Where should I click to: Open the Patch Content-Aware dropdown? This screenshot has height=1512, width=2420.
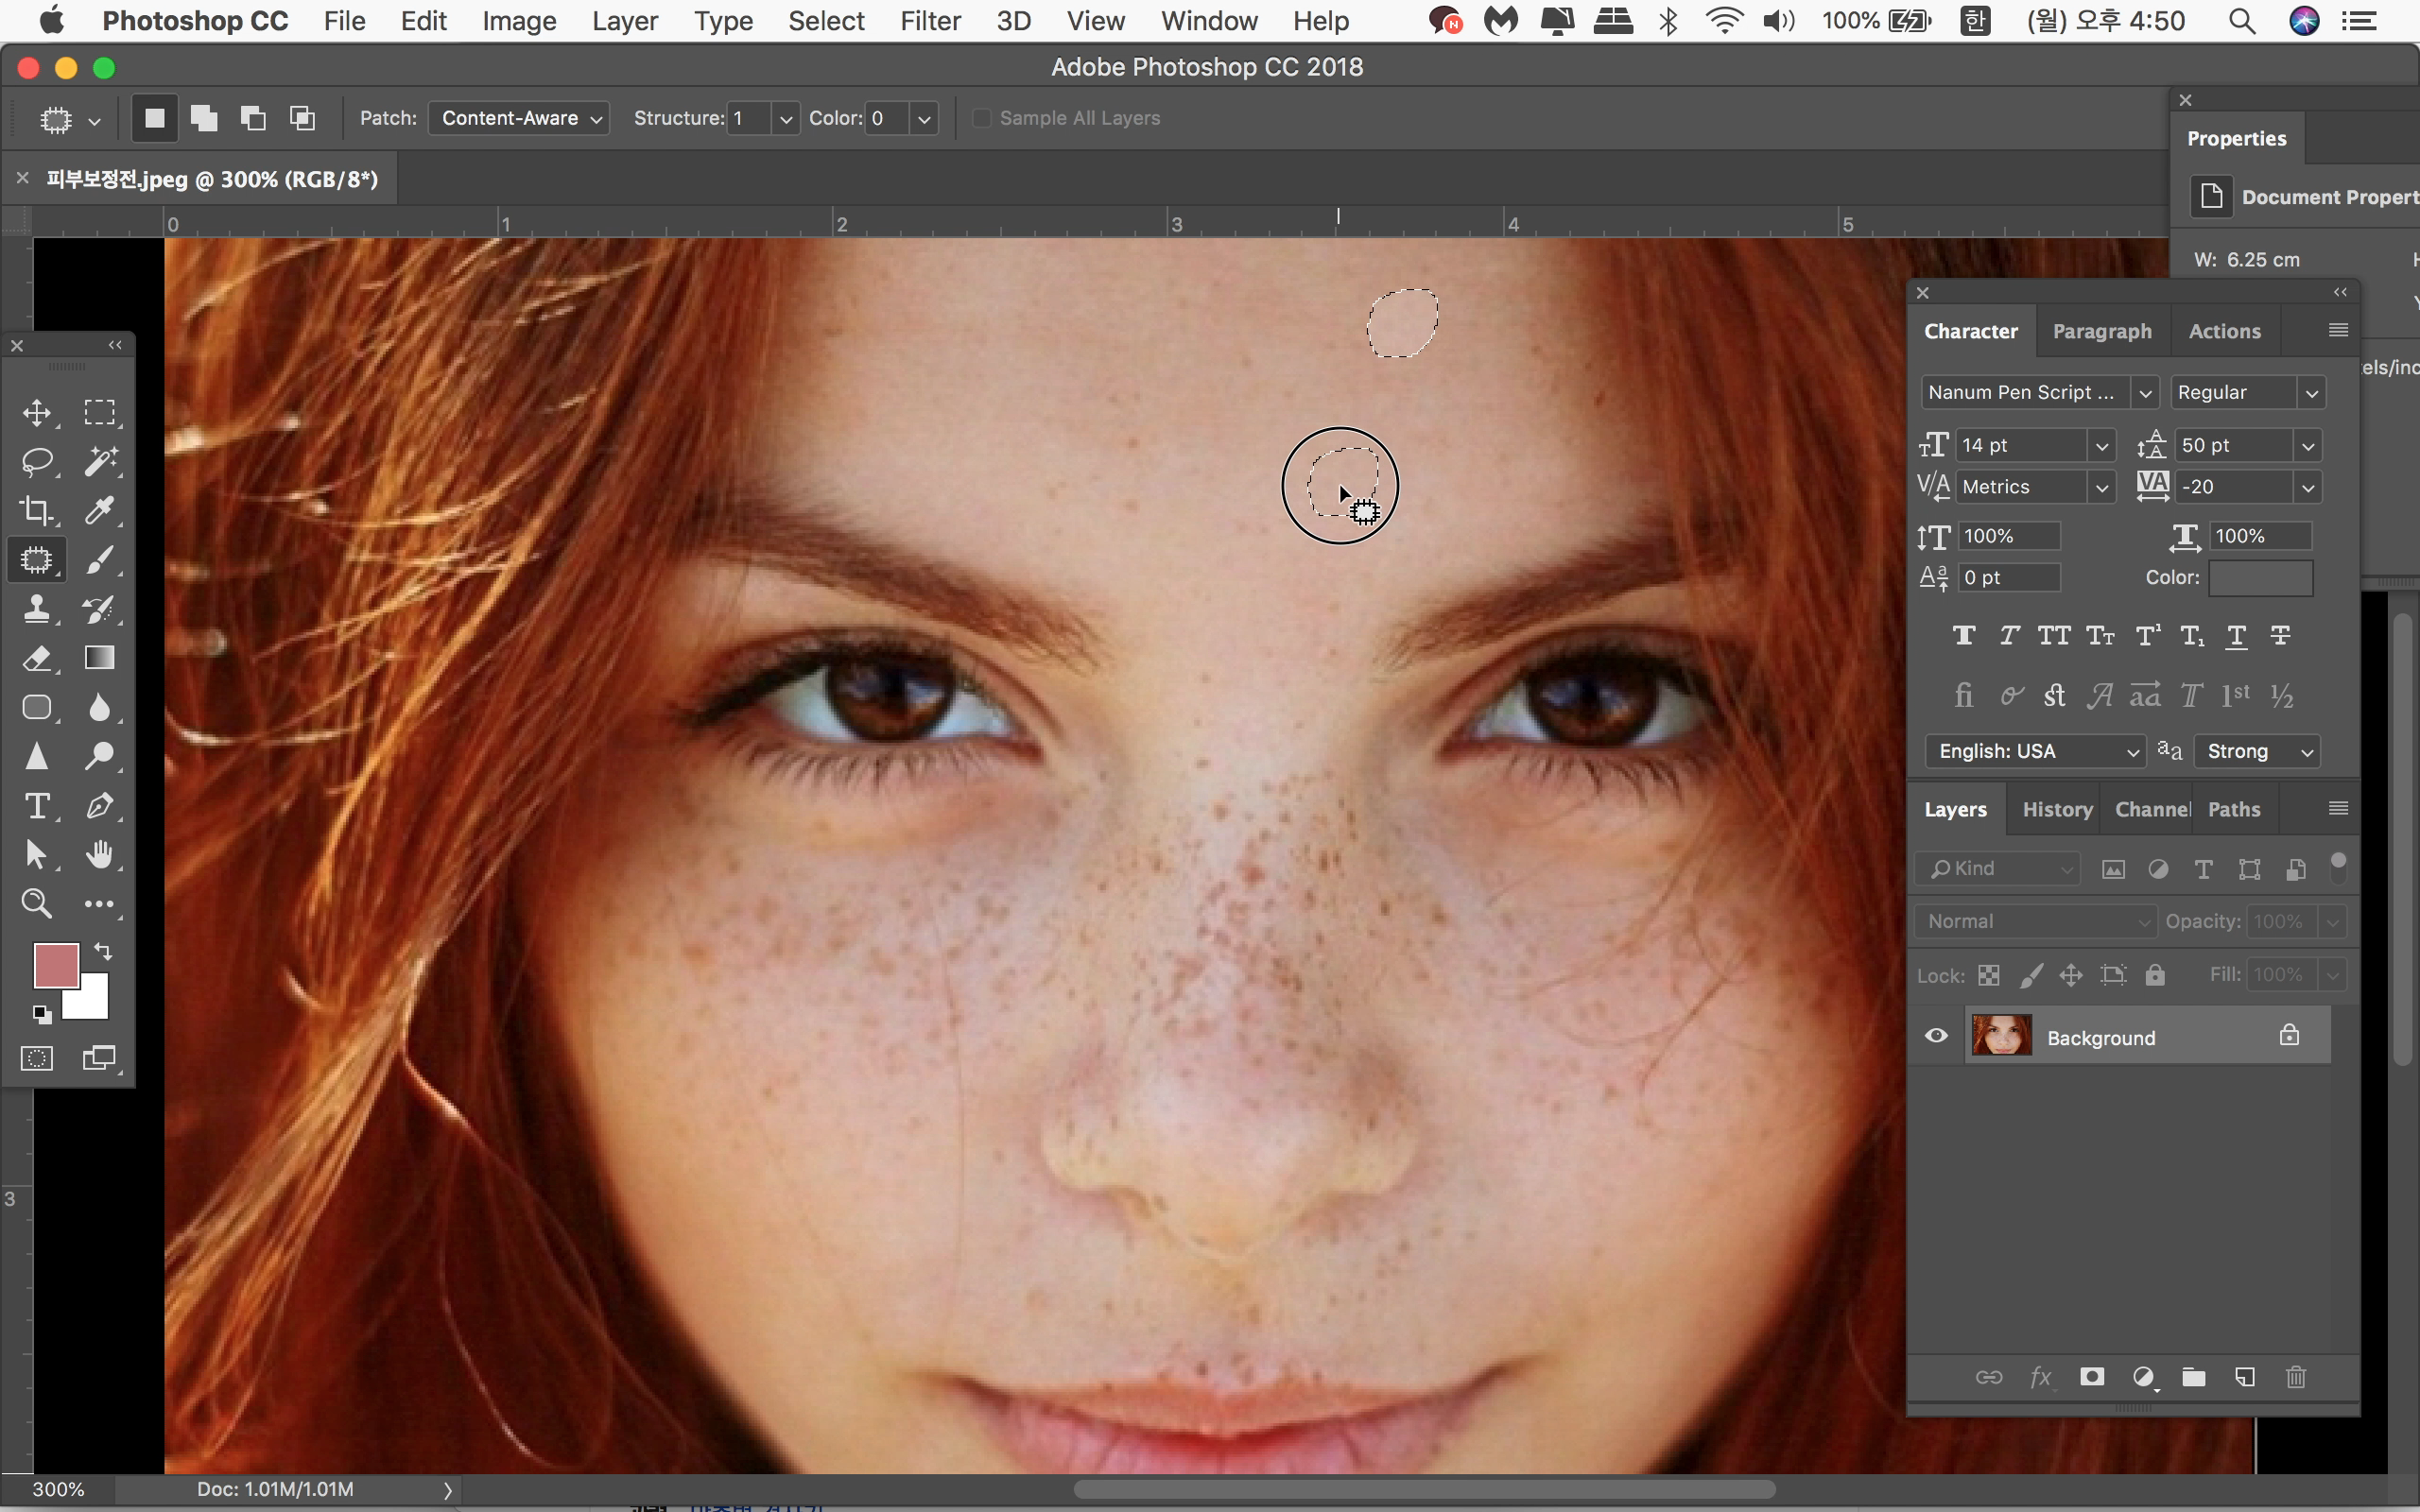point(519,118)
